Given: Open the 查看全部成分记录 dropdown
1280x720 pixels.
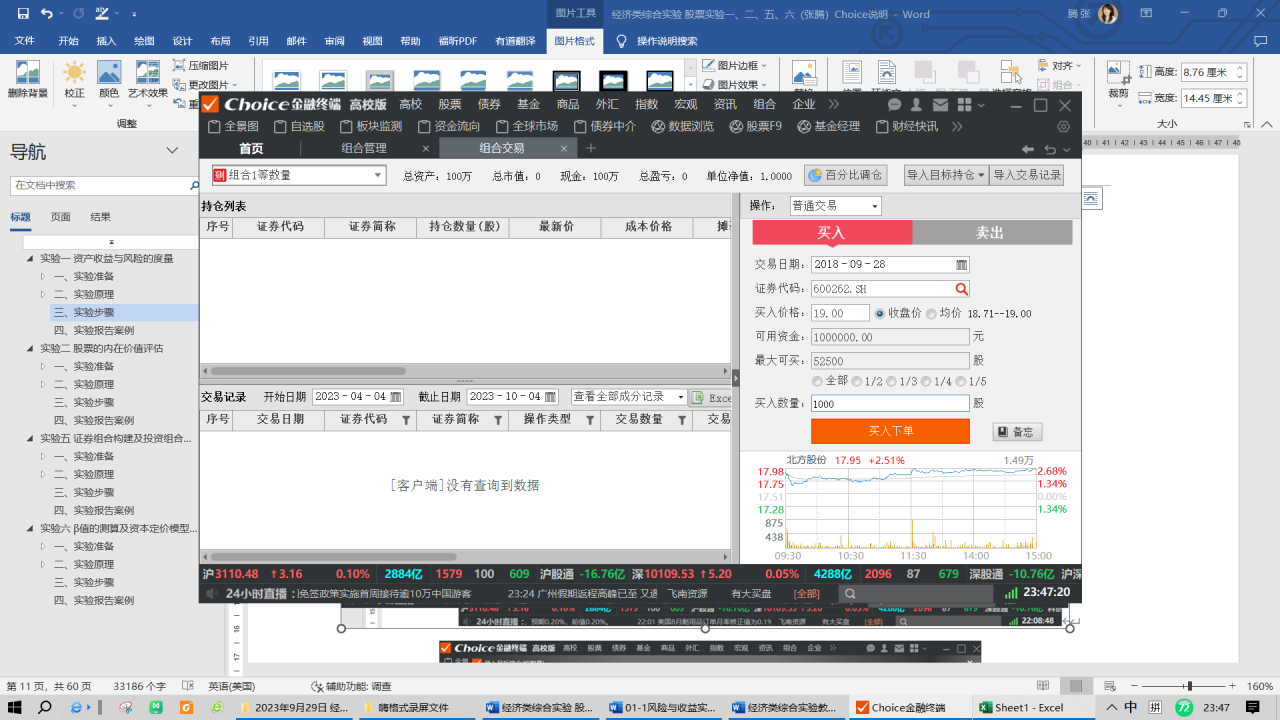Looking at the screenshot, I should point(680,397).
